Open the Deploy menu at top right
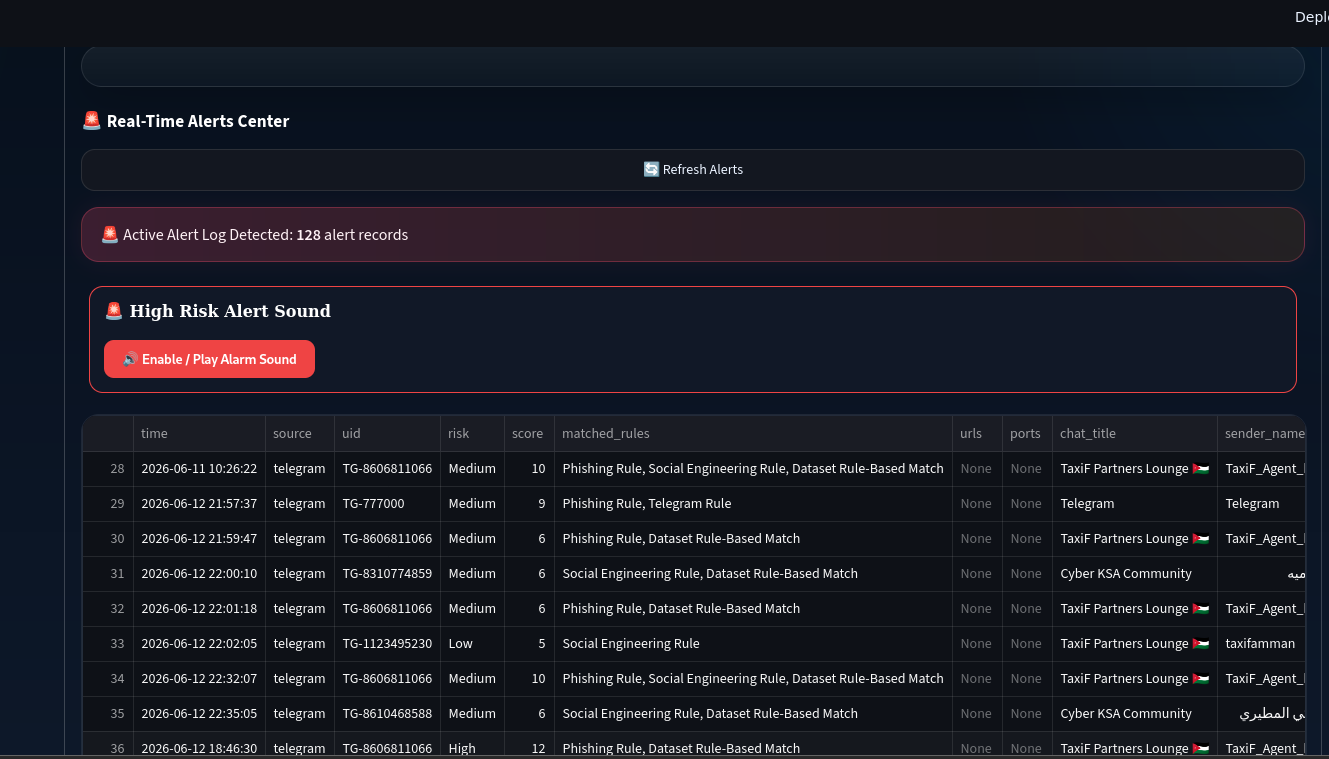 [1311, 17]
